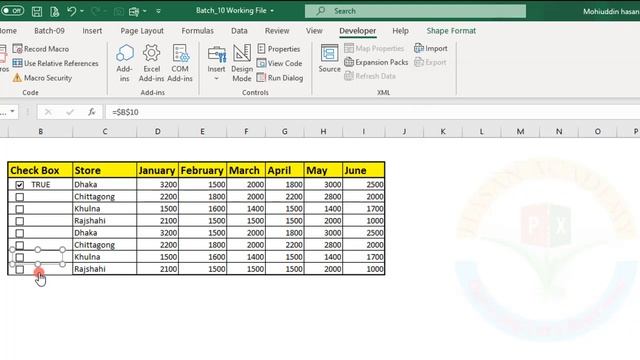
Task: Select column D header
Action: [158, 131]
